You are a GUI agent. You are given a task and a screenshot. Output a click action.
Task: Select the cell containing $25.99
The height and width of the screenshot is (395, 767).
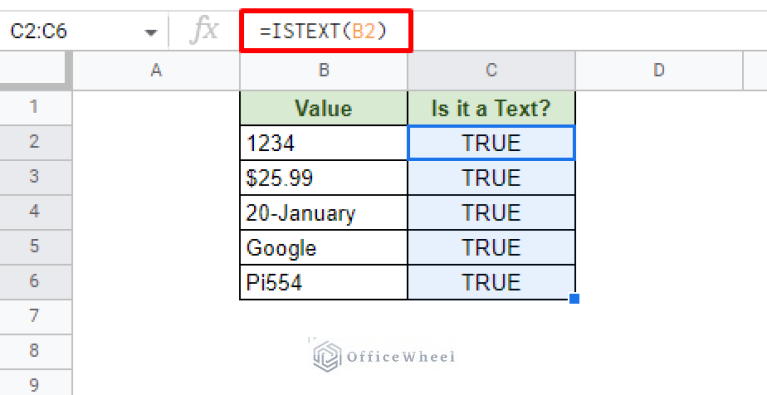pos(324,177)
